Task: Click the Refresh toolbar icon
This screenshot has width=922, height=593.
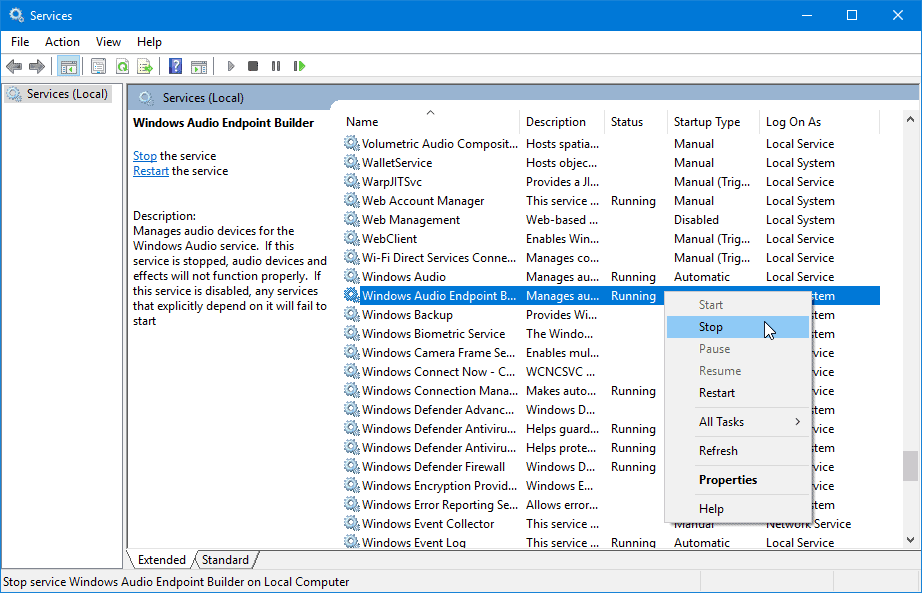Action: click(x=122, y=66)
